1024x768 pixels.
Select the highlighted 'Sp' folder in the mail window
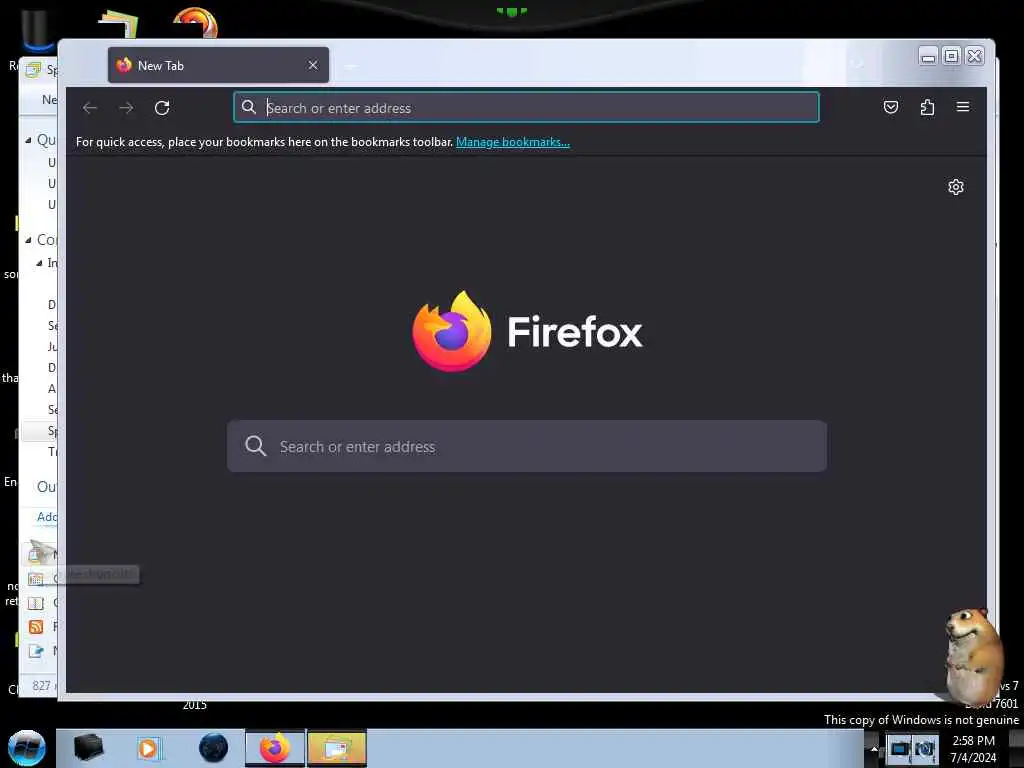[x=40, y=431]
